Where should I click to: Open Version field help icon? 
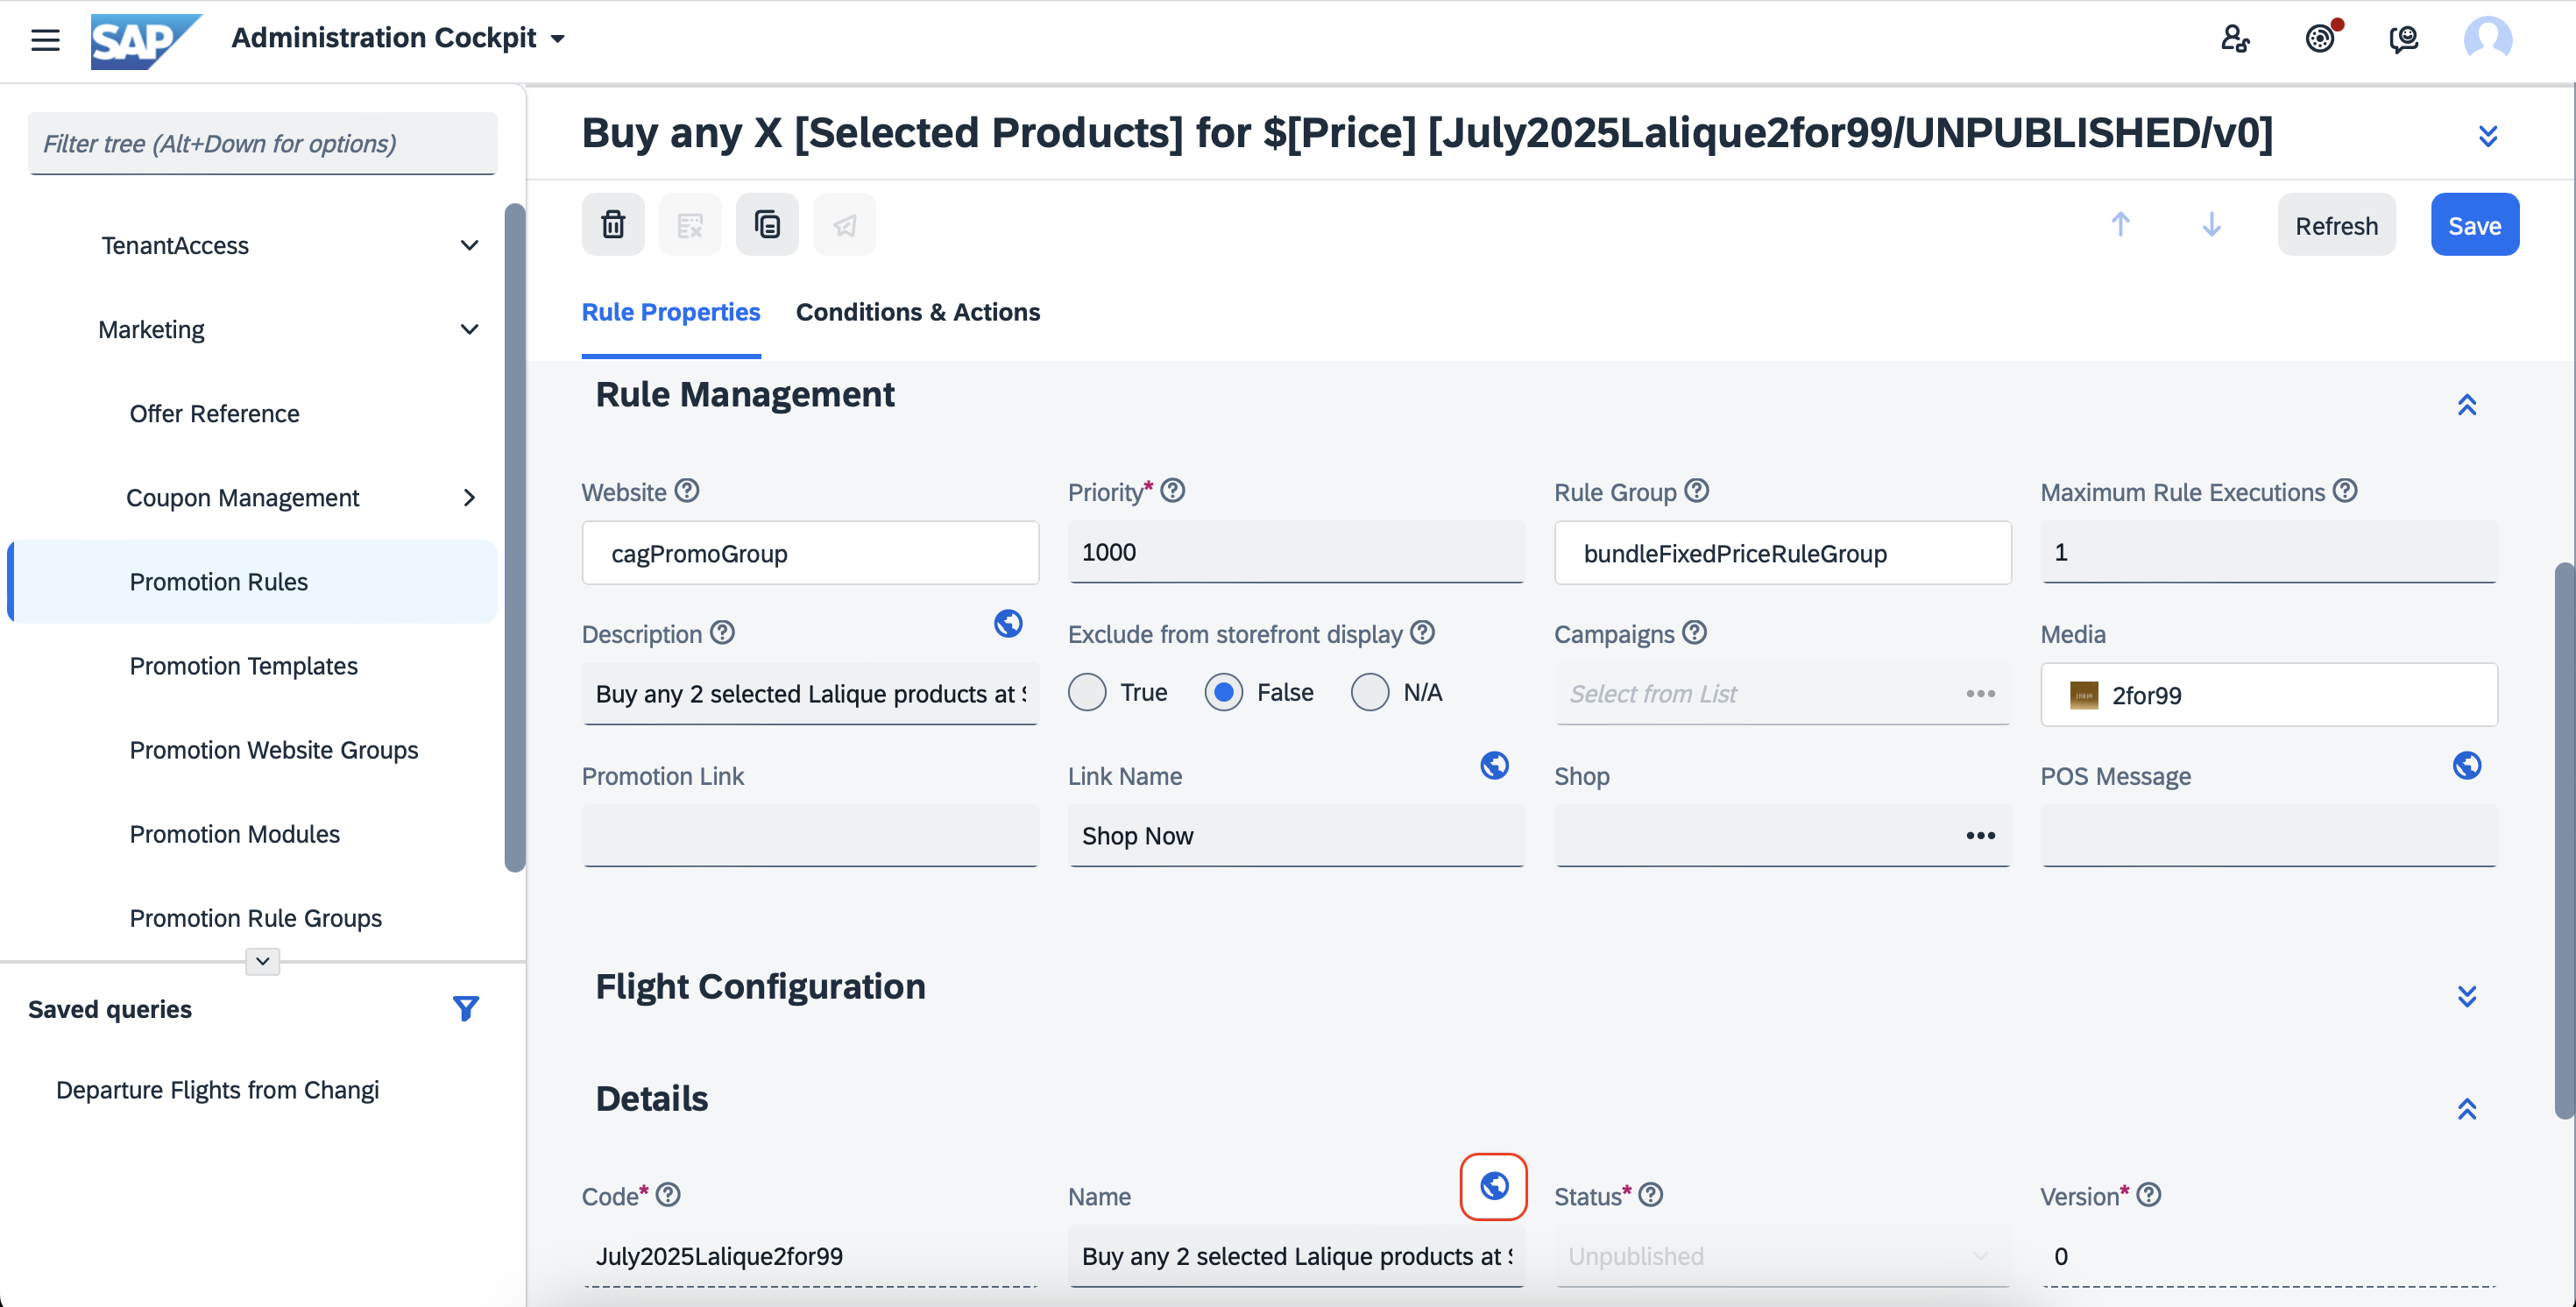2149,1195
